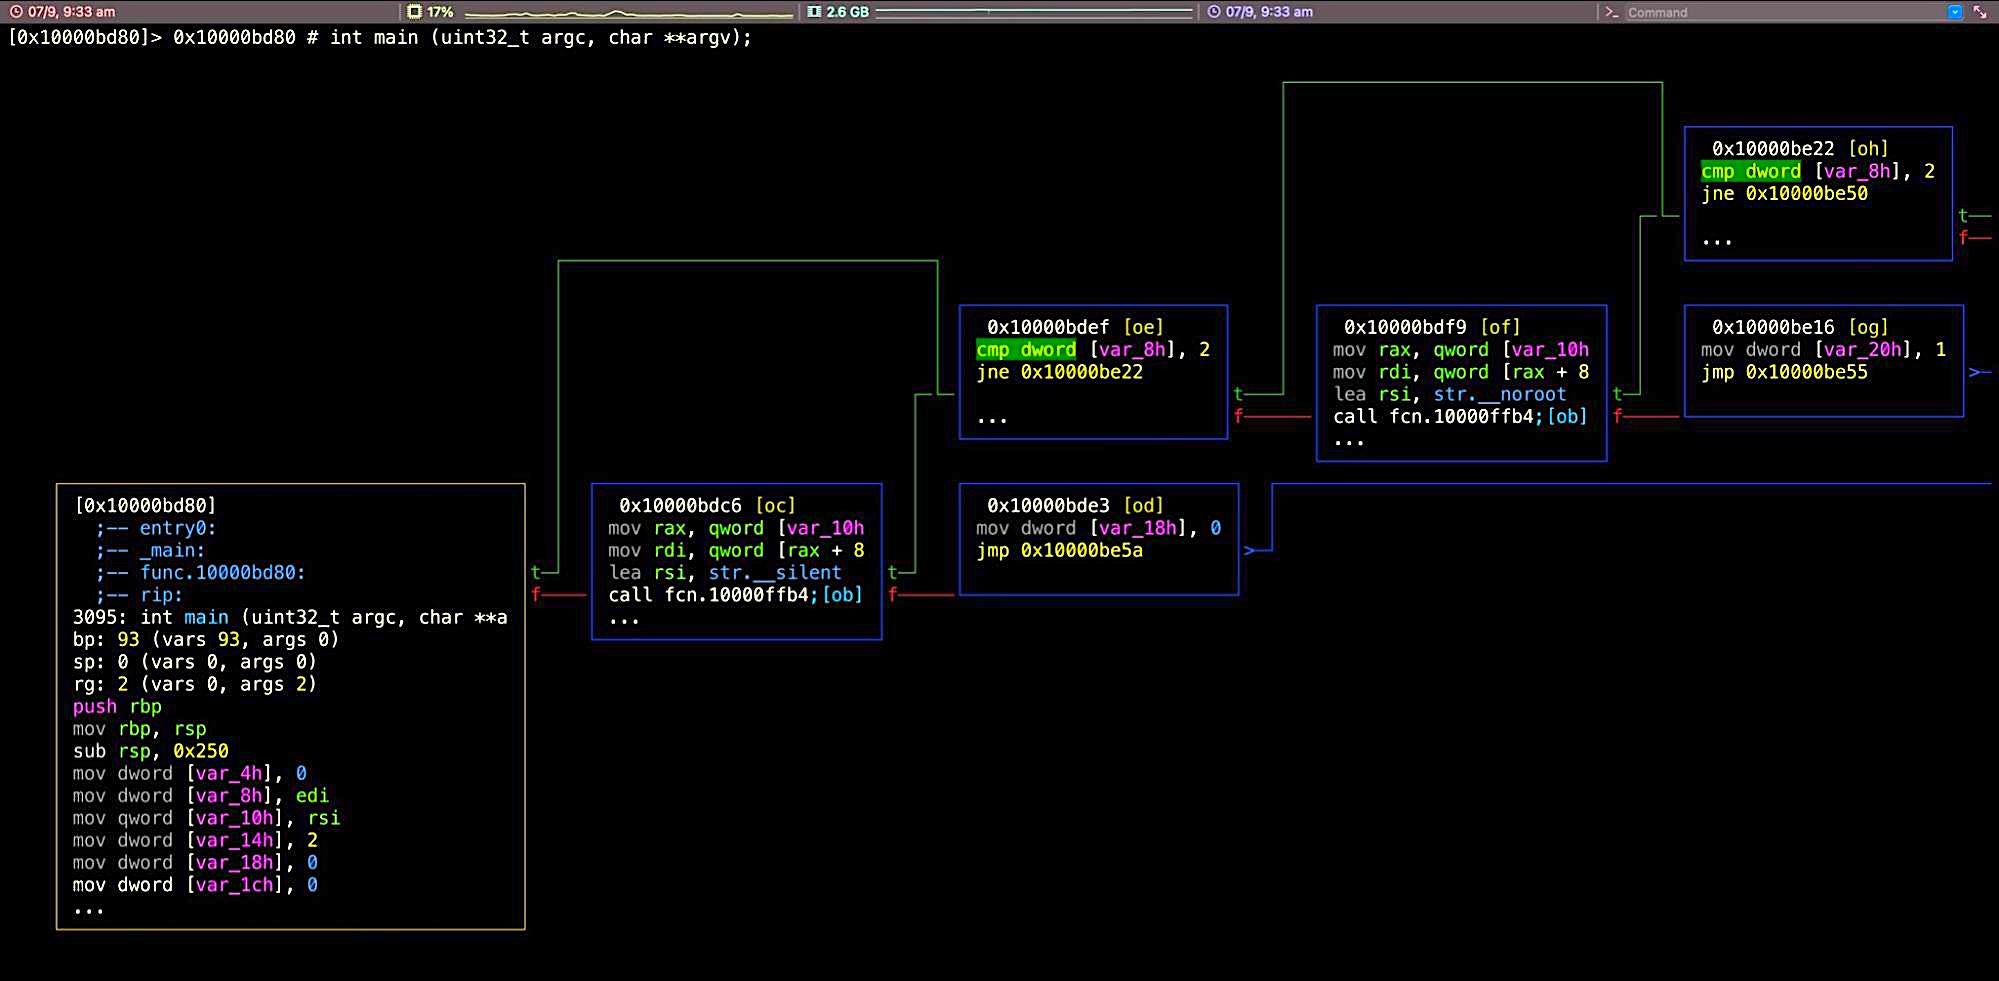The width and height of the screenshot is (1999, 981).
Task: Click the purple clock icon in status bar
Action: pos(1214,12)
